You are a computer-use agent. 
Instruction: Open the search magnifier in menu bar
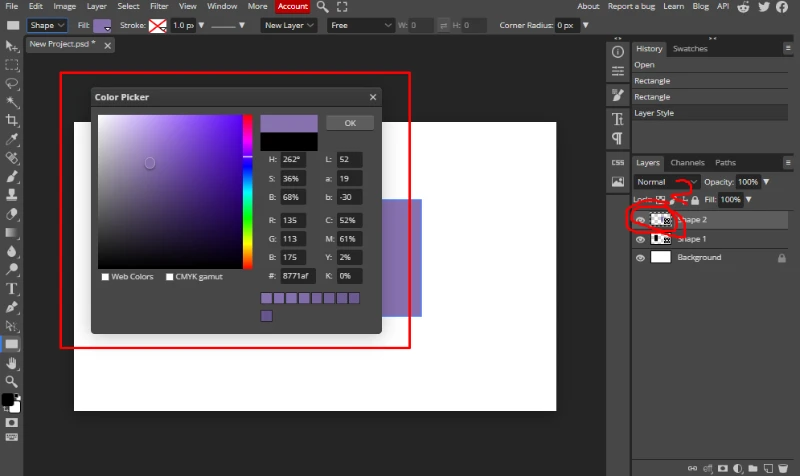(322, 7)
